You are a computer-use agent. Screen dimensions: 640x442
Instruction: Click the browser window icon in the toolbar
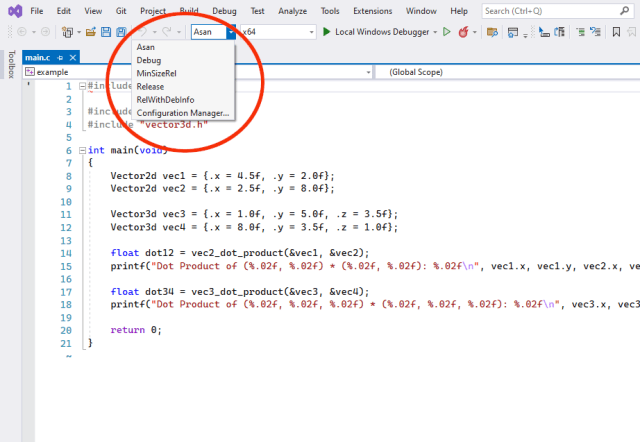[x=513, y=32]
